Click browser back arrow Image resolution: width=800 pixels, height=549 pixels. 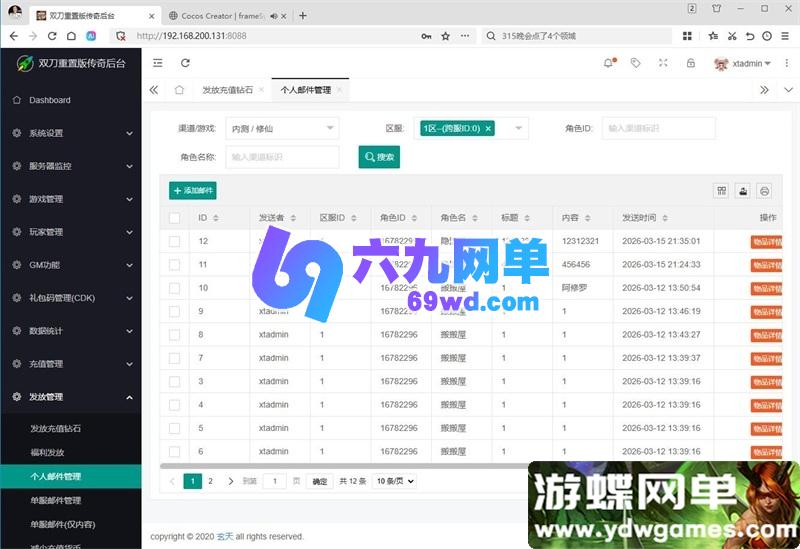tap(14, 36)
